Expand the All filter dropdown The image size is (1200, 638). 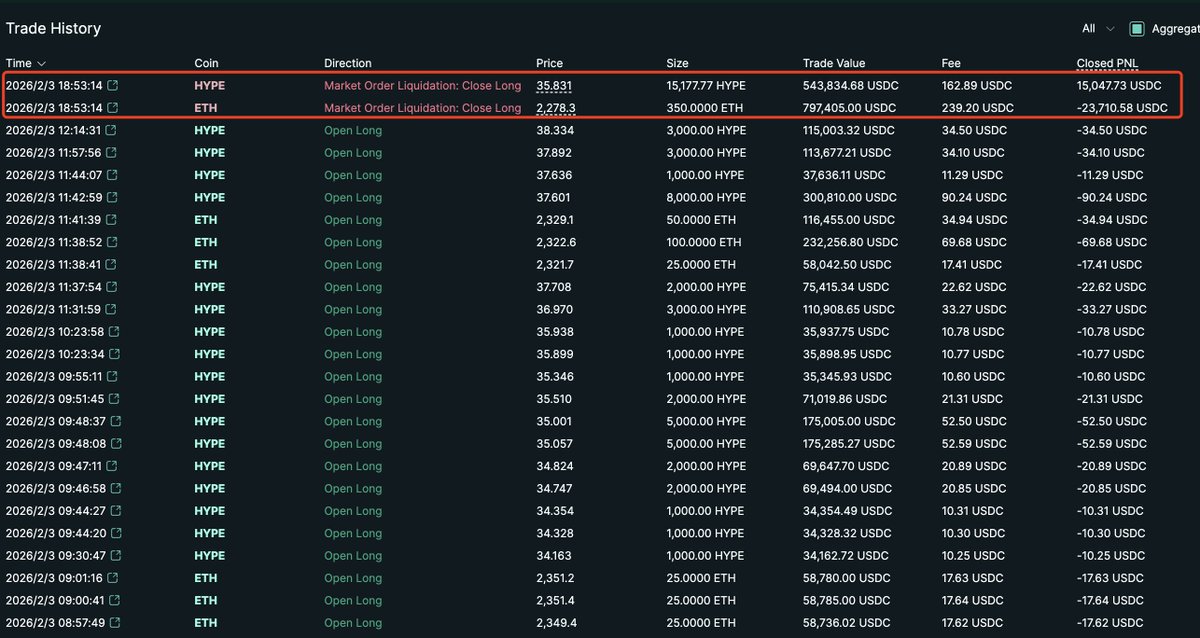point(1098,29)
